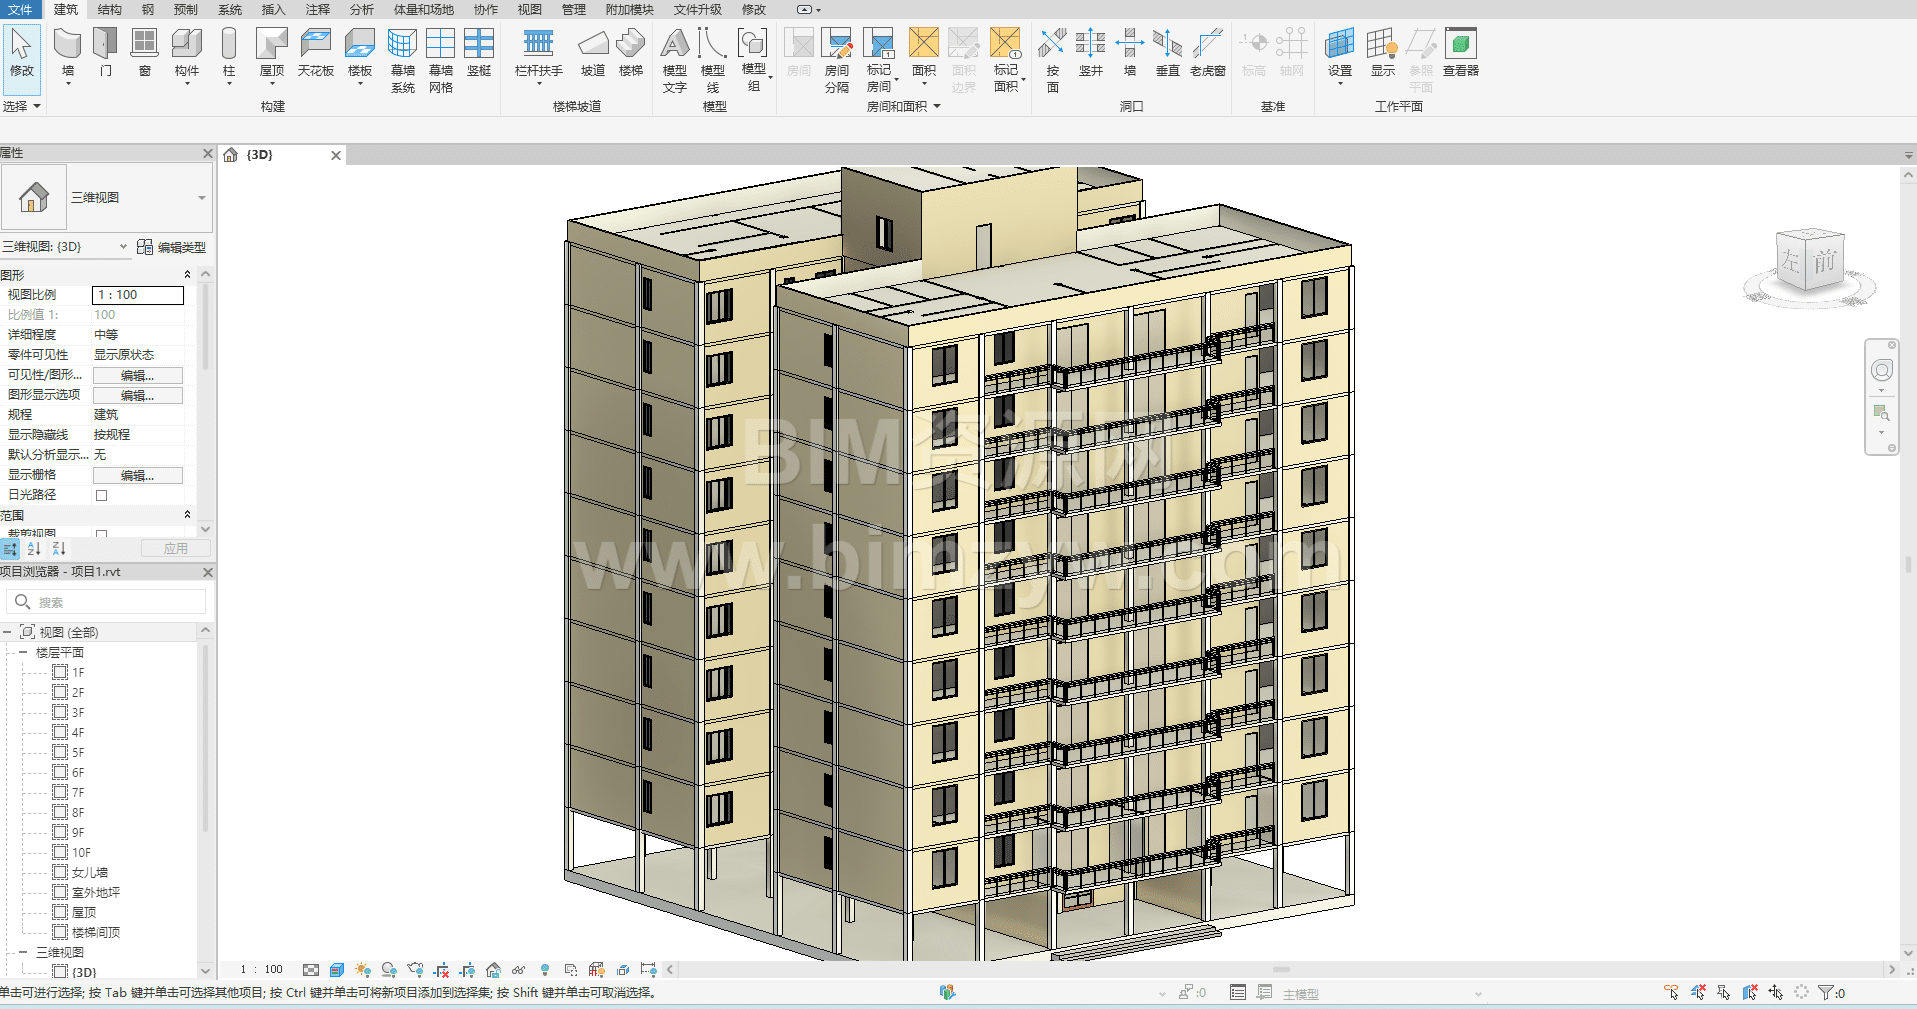The width and height of the screenshot is (1917, 1009).
Task: Click the ViewCube front (前) face
Action: [1824, 261]
